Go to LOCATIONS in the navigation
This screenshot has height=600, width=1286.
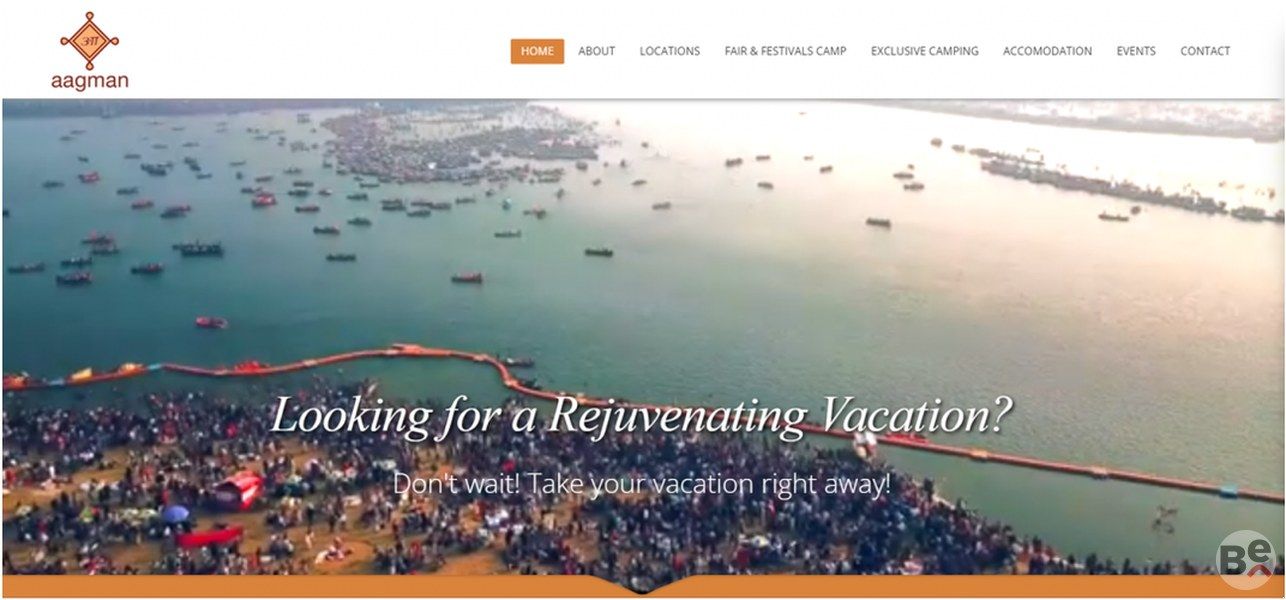tap(670, 51)
